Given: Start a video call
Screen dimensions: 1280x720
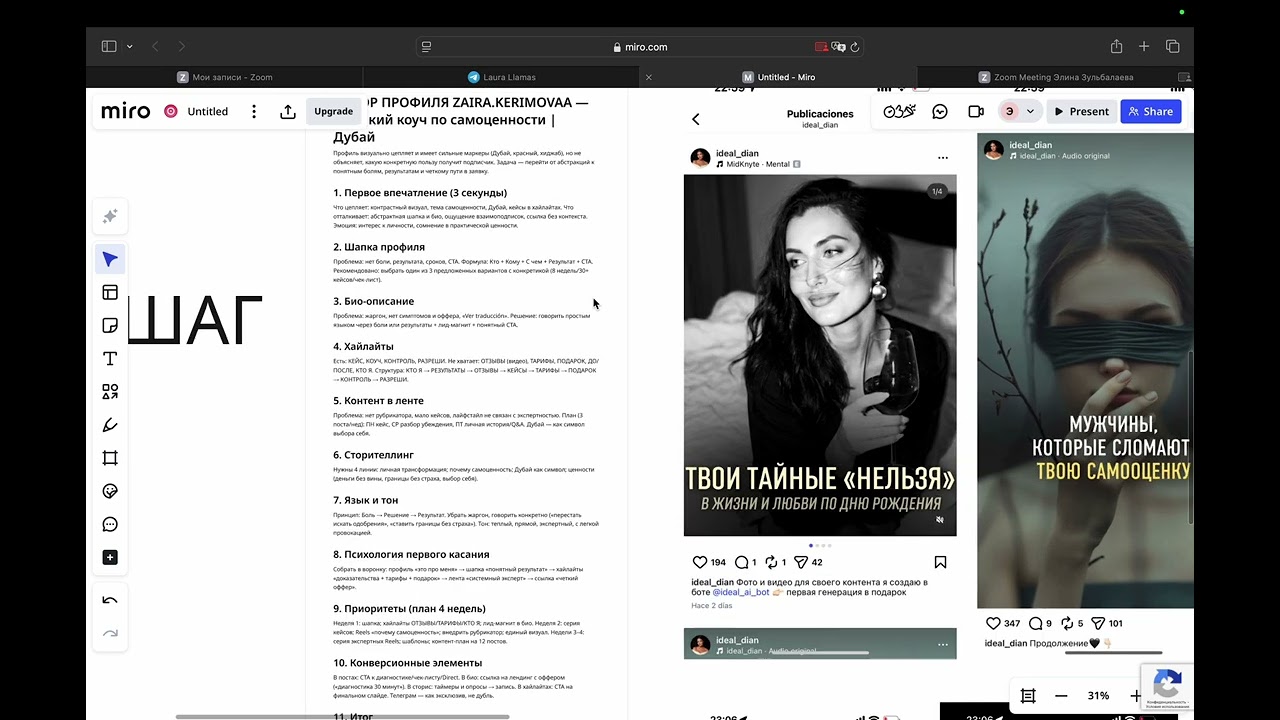Looking at the screenshot, I should coord(976,111).
